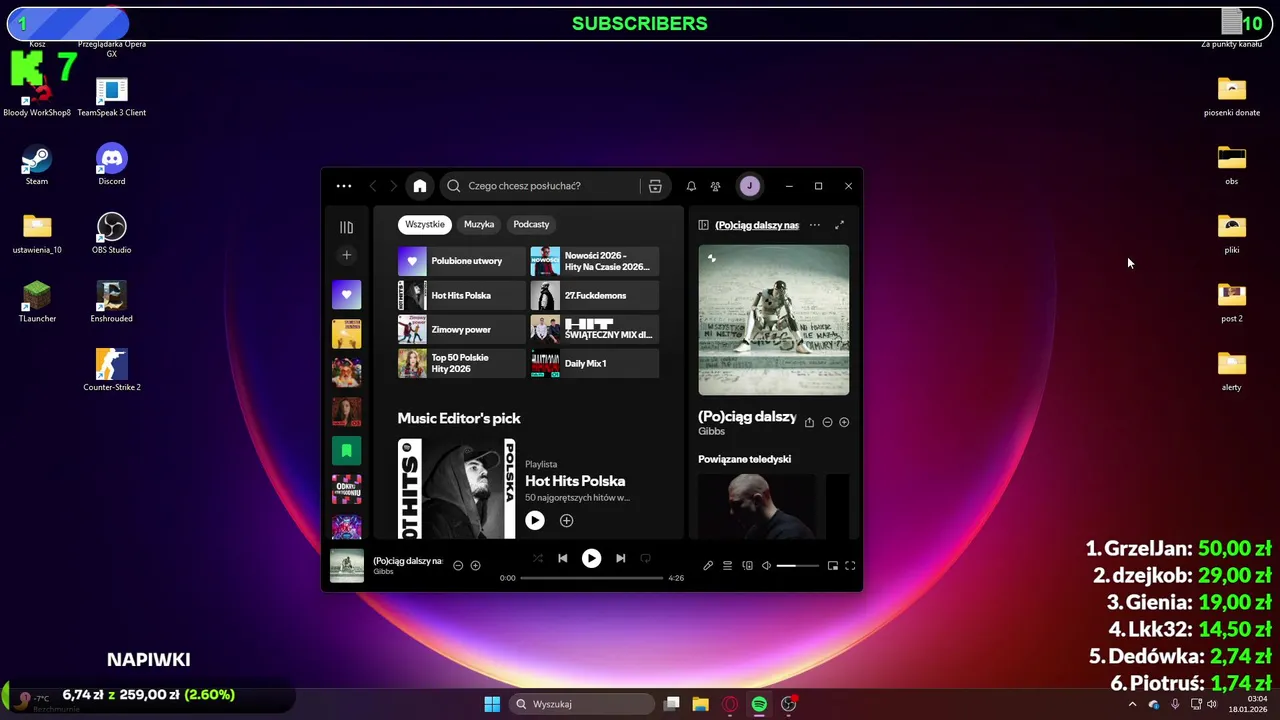Select the 'Muzyka' filter chip
The width and height of the screenshot is (1280, 720).
pyautogui.click(x=479, y=224)
